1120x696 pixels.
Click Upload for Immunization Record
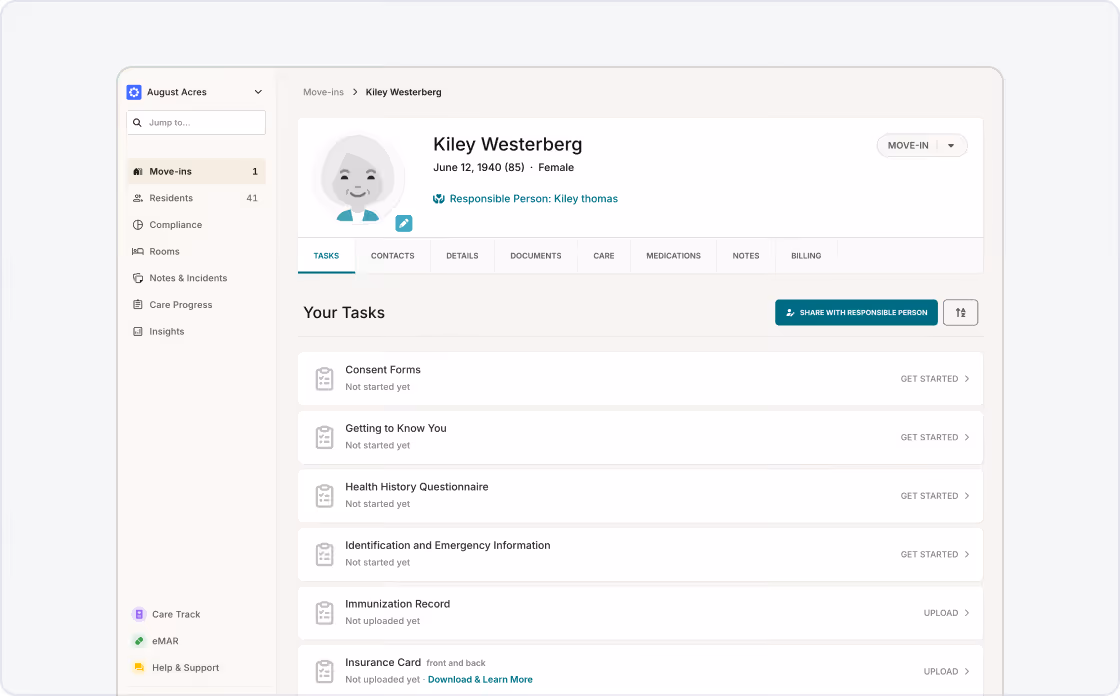(x=946, y=613)
